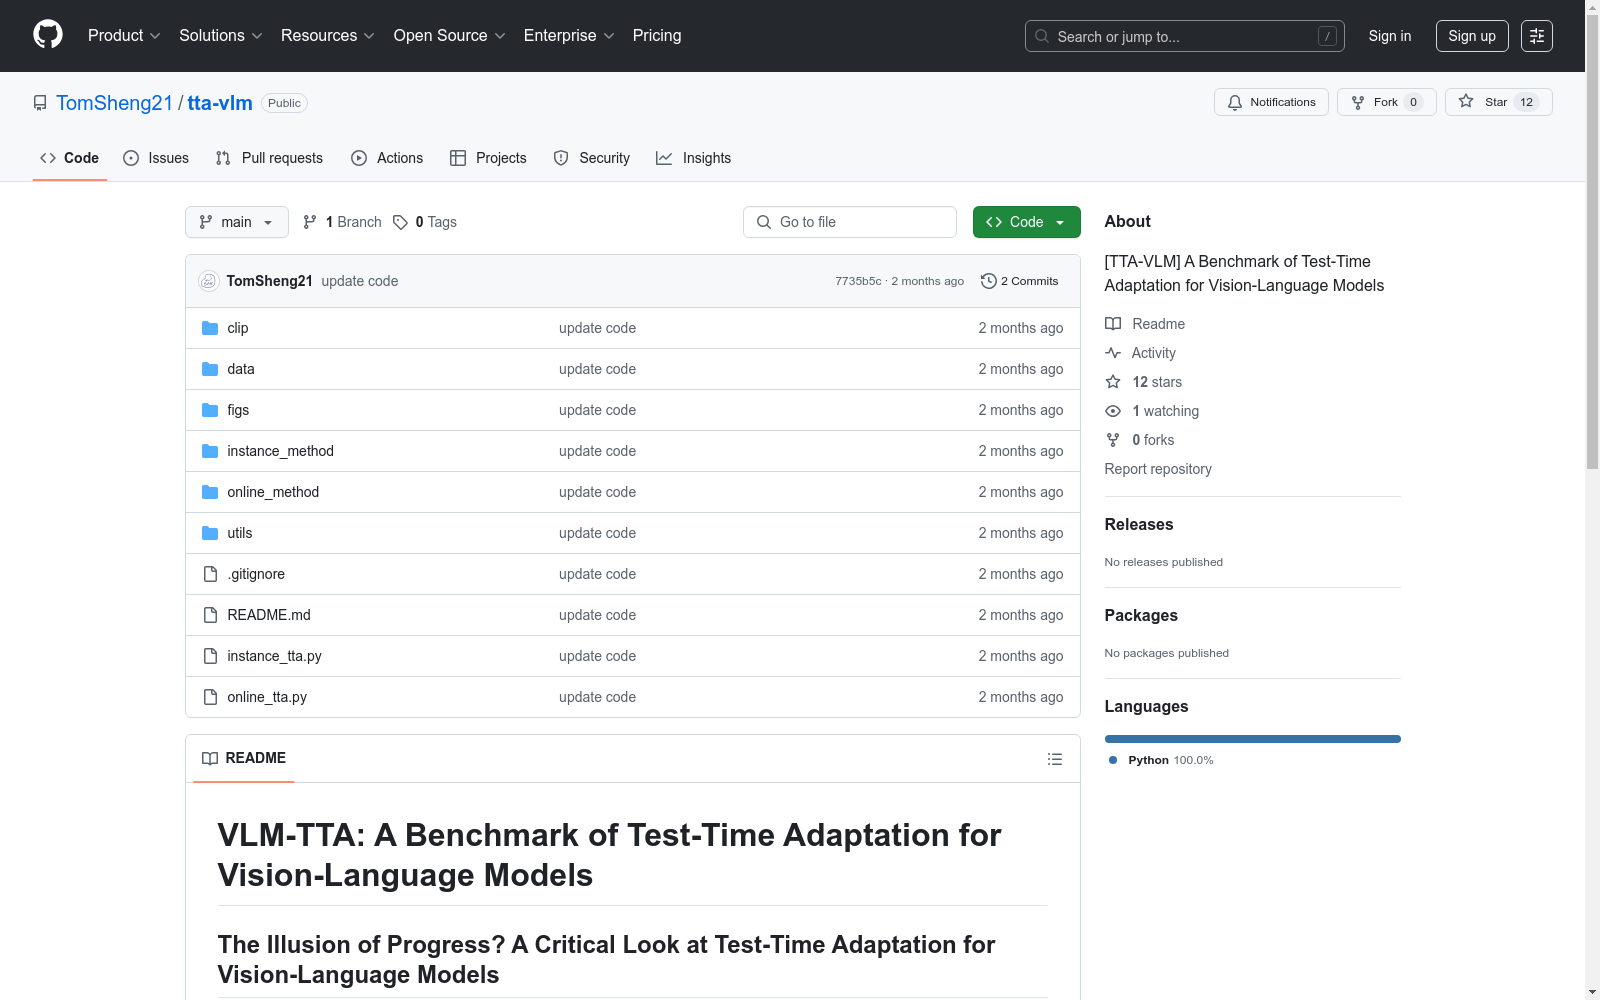Expand the Resources menu
This screenshot has height=1000, width=1600.
[x=328, y=35]
